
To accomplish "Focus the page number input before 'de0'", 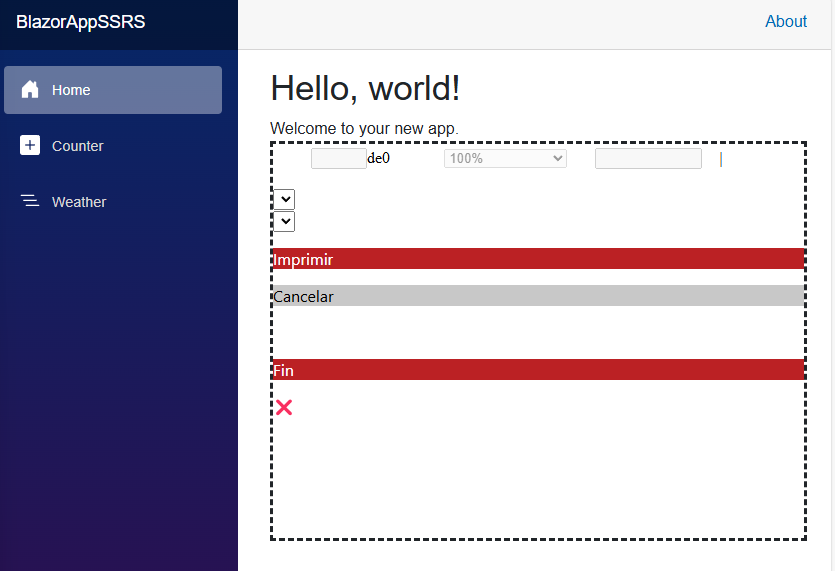I will (339, 159).
